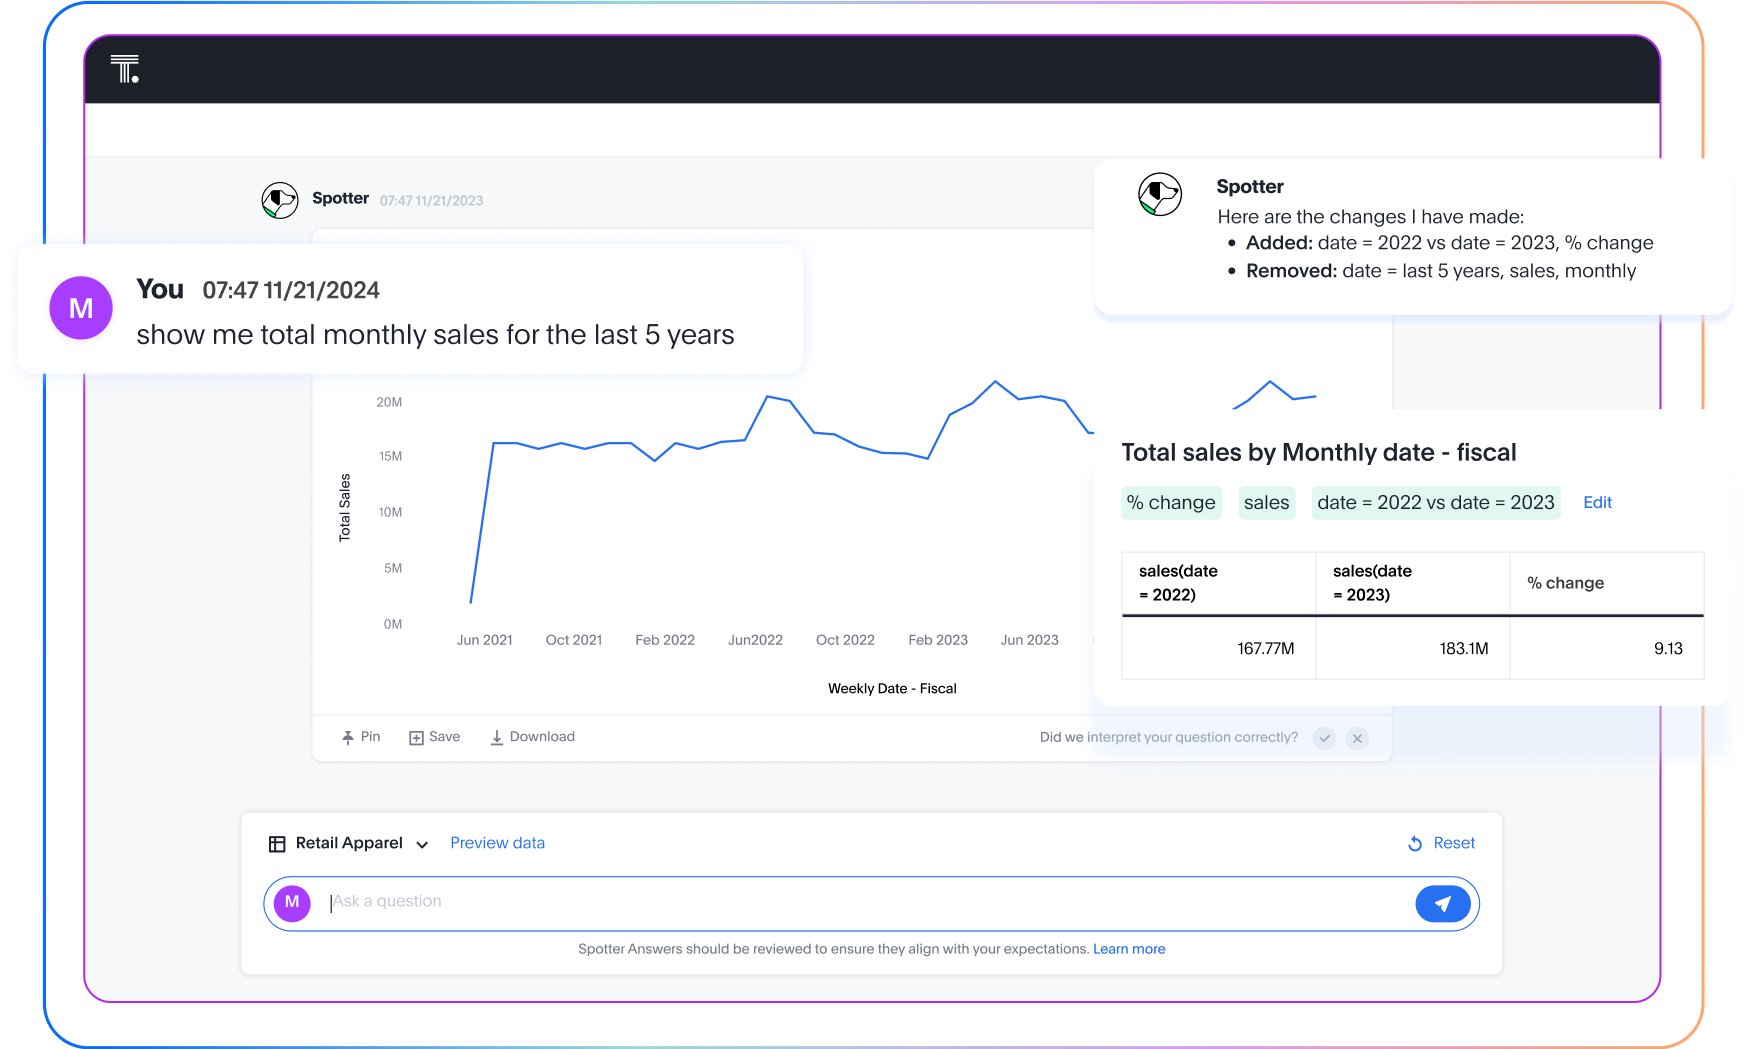Open the Spotter response header message

click(1250, 187)
